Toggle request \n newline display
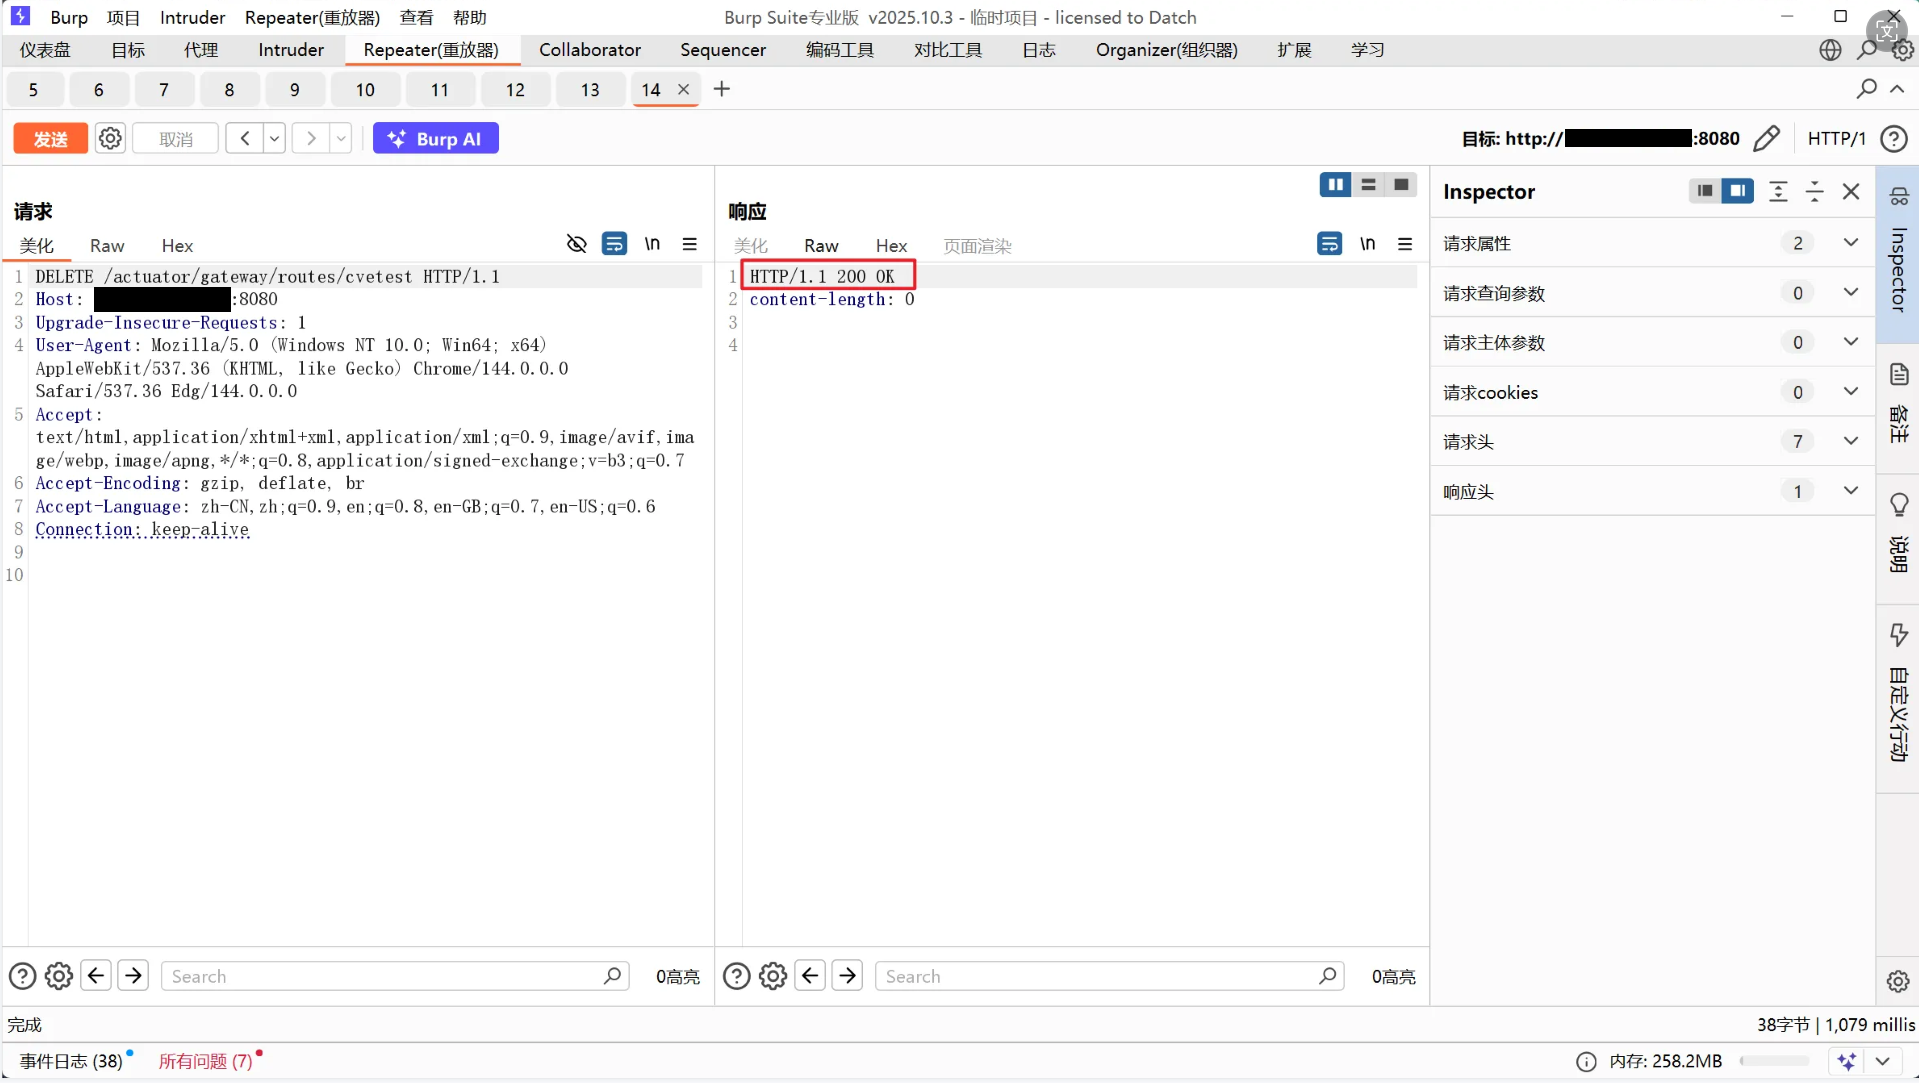Image resolution: width=1919 pixels, height=1083 pixels. pyautogui.click(x=652, y=244)
